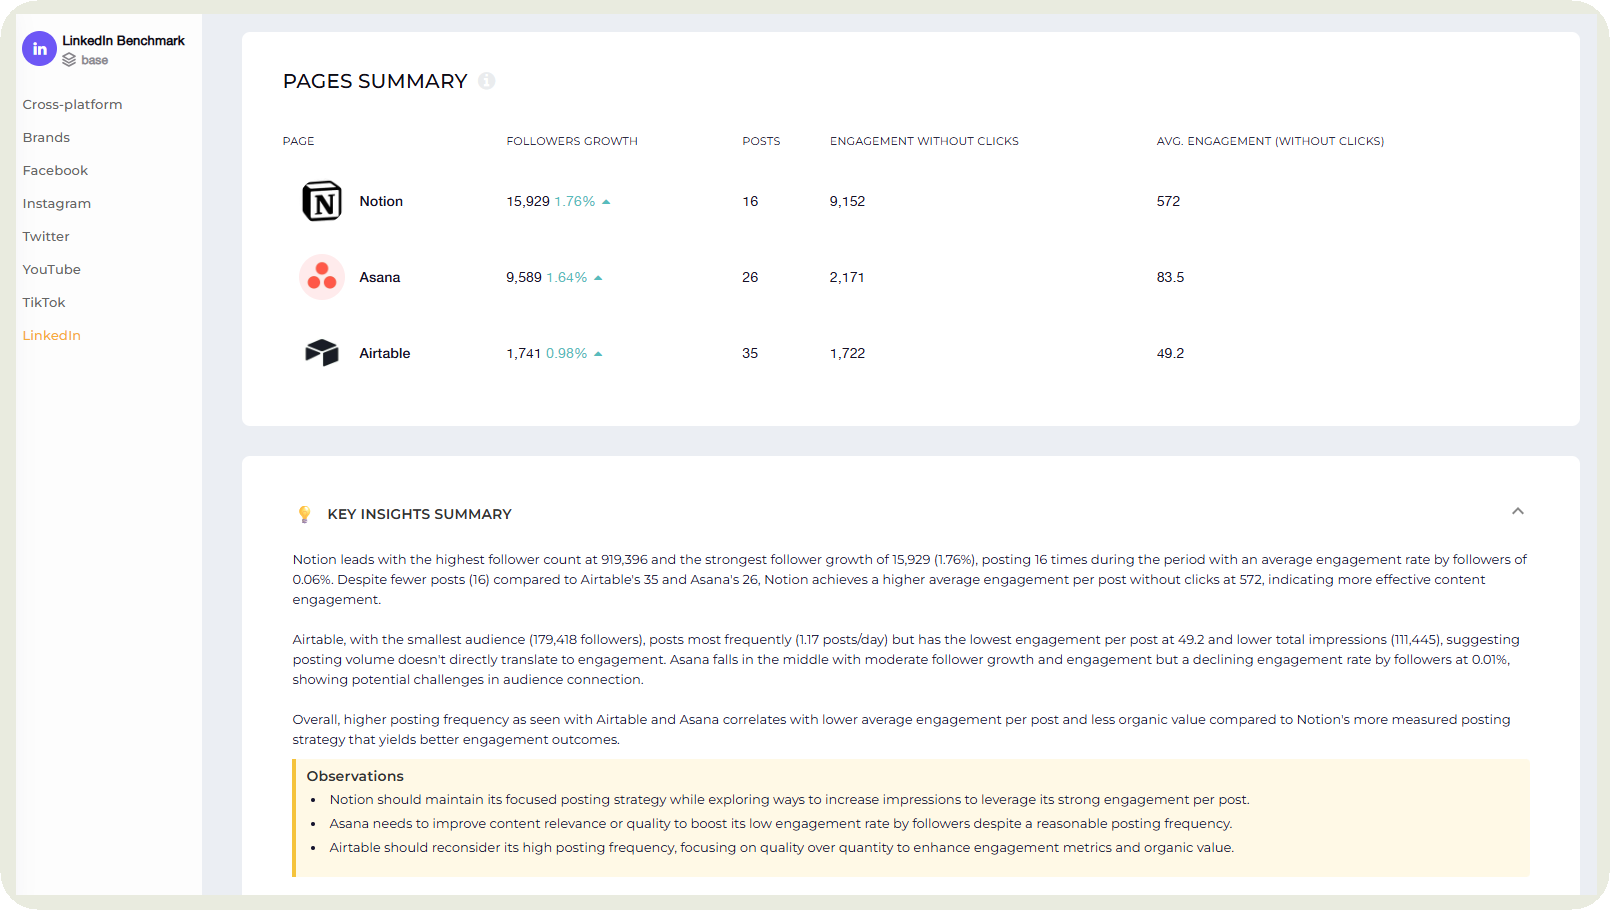Open the Instagram analytics page

point(56,203)
